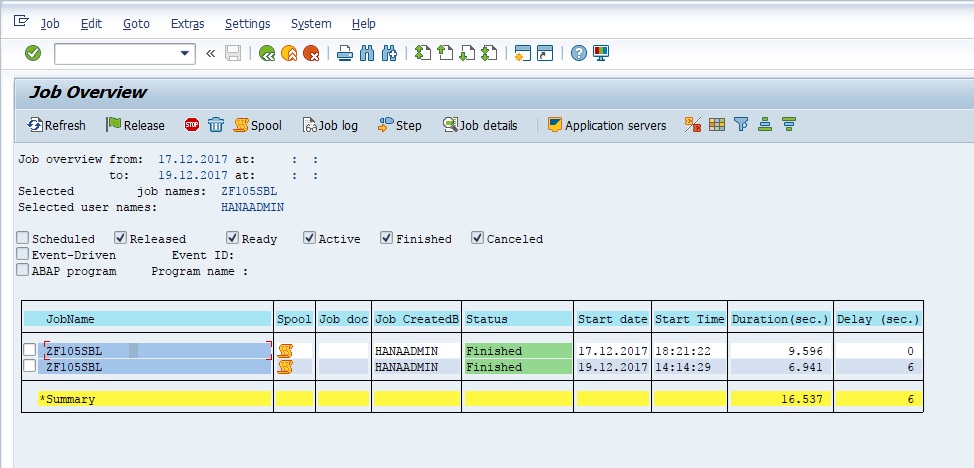Click the Release button

click(x=135, y=125)
